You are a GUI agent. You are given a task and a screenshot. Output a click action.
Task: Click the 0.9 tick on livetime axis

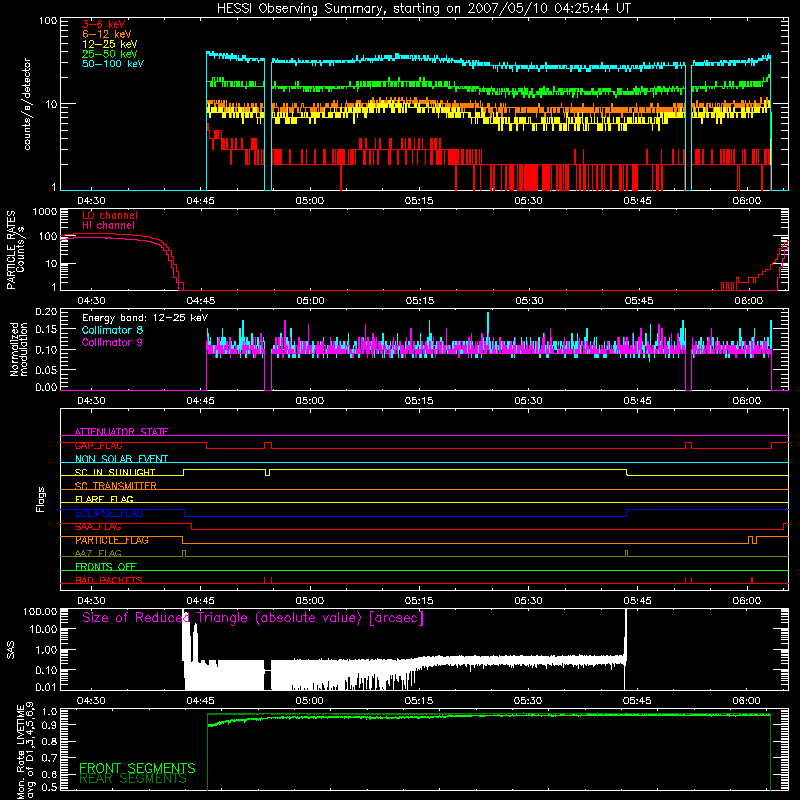tap(49, 724)
